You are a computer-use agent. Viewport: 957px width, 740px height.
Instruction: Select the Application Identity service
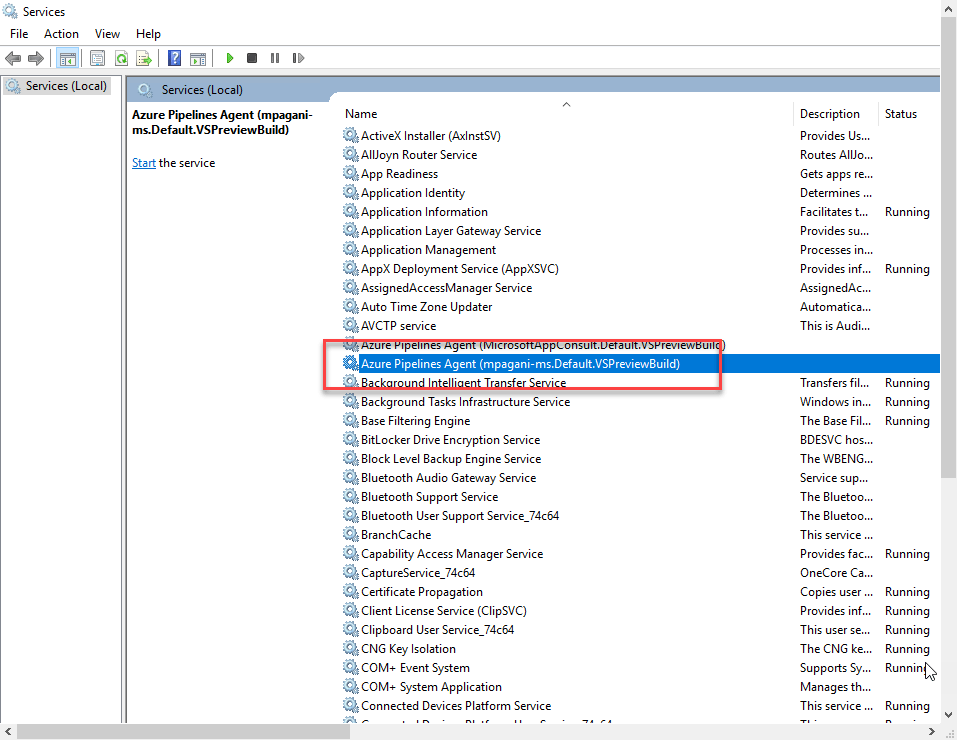point(413,193)
